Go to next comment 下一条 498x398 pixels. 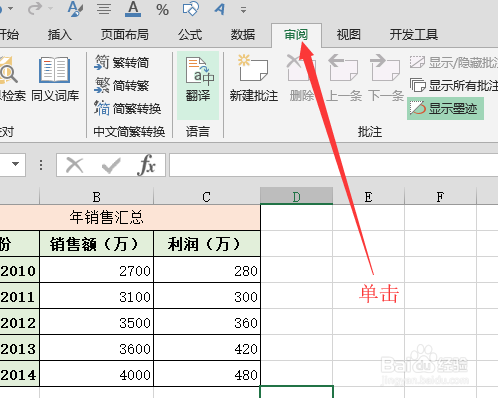click(x=386, y=78)
